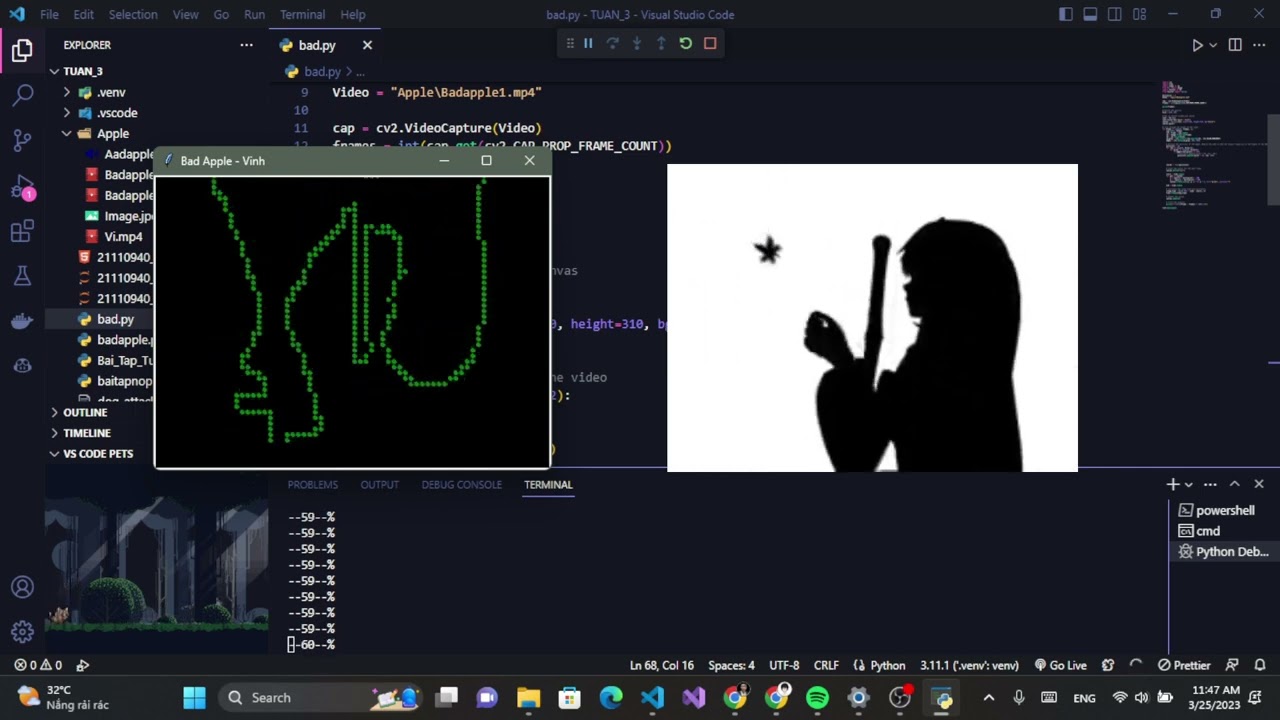Collapse the TUAN_3 root folder

83,71
